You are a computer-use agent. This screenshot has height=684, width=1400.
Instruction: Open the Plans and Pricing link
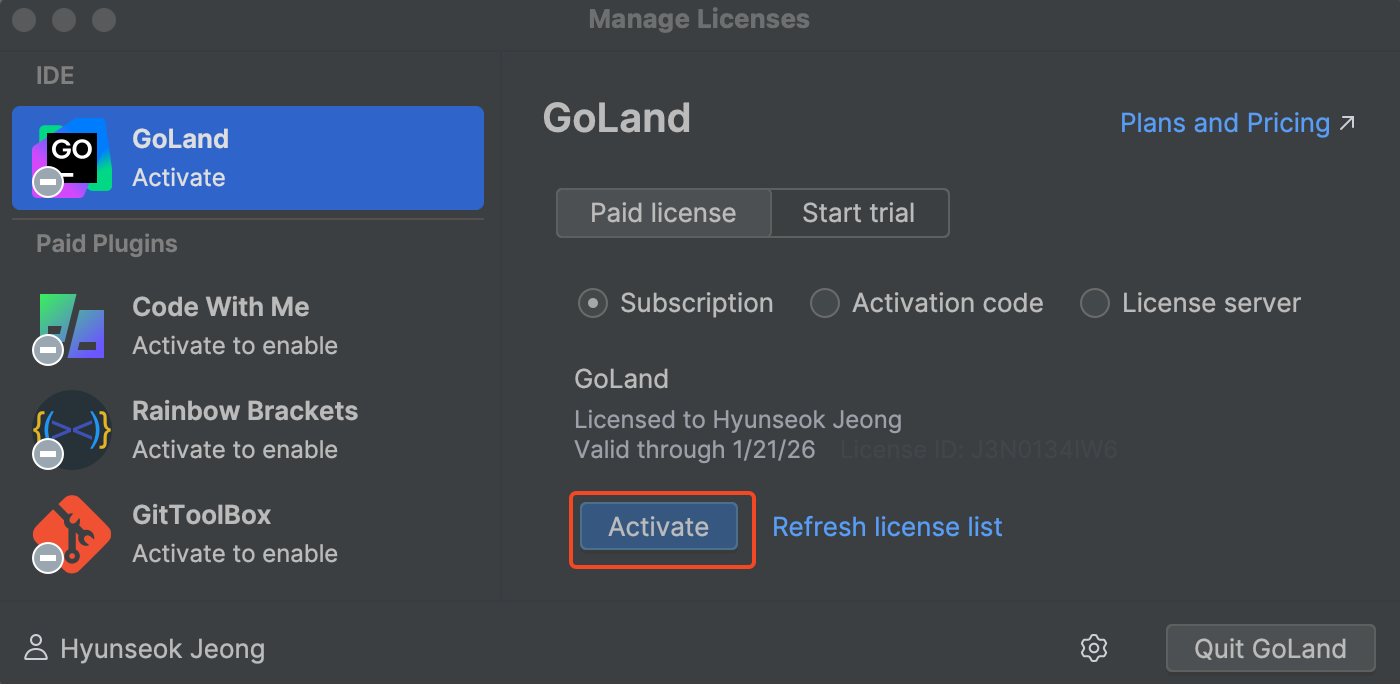click(1238, 123)
